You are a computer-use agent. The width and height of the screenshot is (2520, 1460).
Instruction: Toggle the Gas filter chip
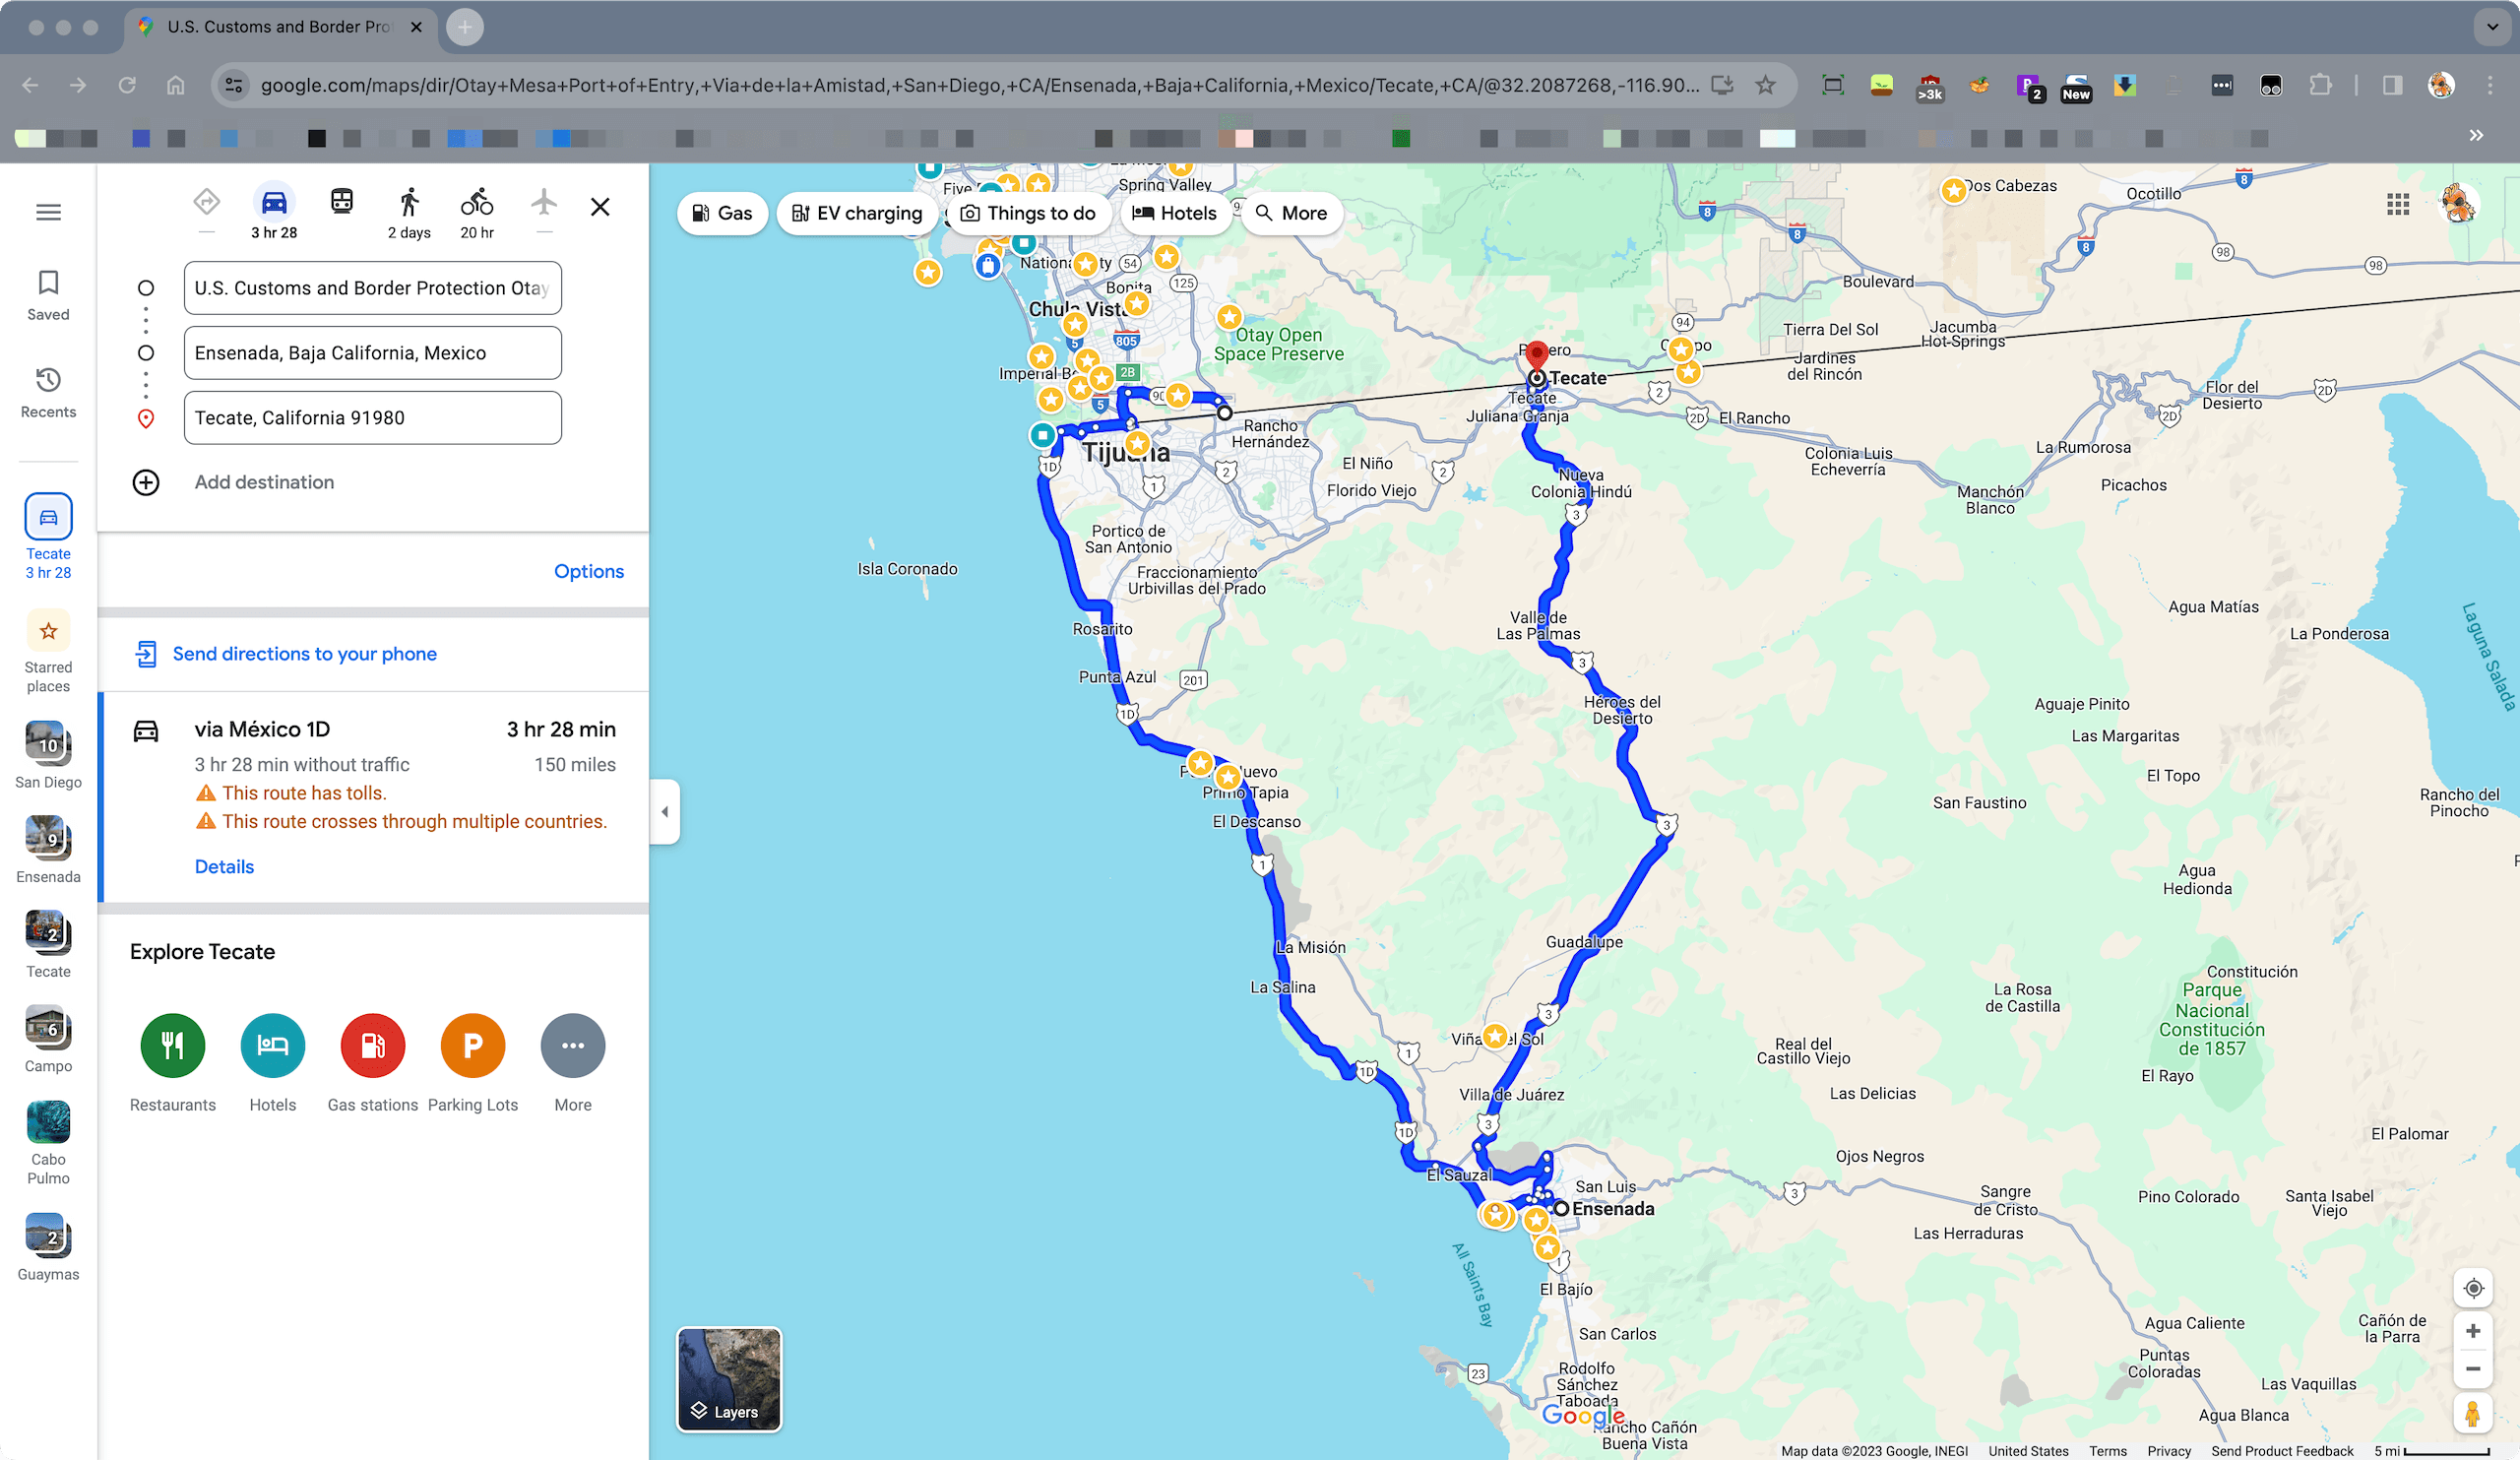coord(722,213)
